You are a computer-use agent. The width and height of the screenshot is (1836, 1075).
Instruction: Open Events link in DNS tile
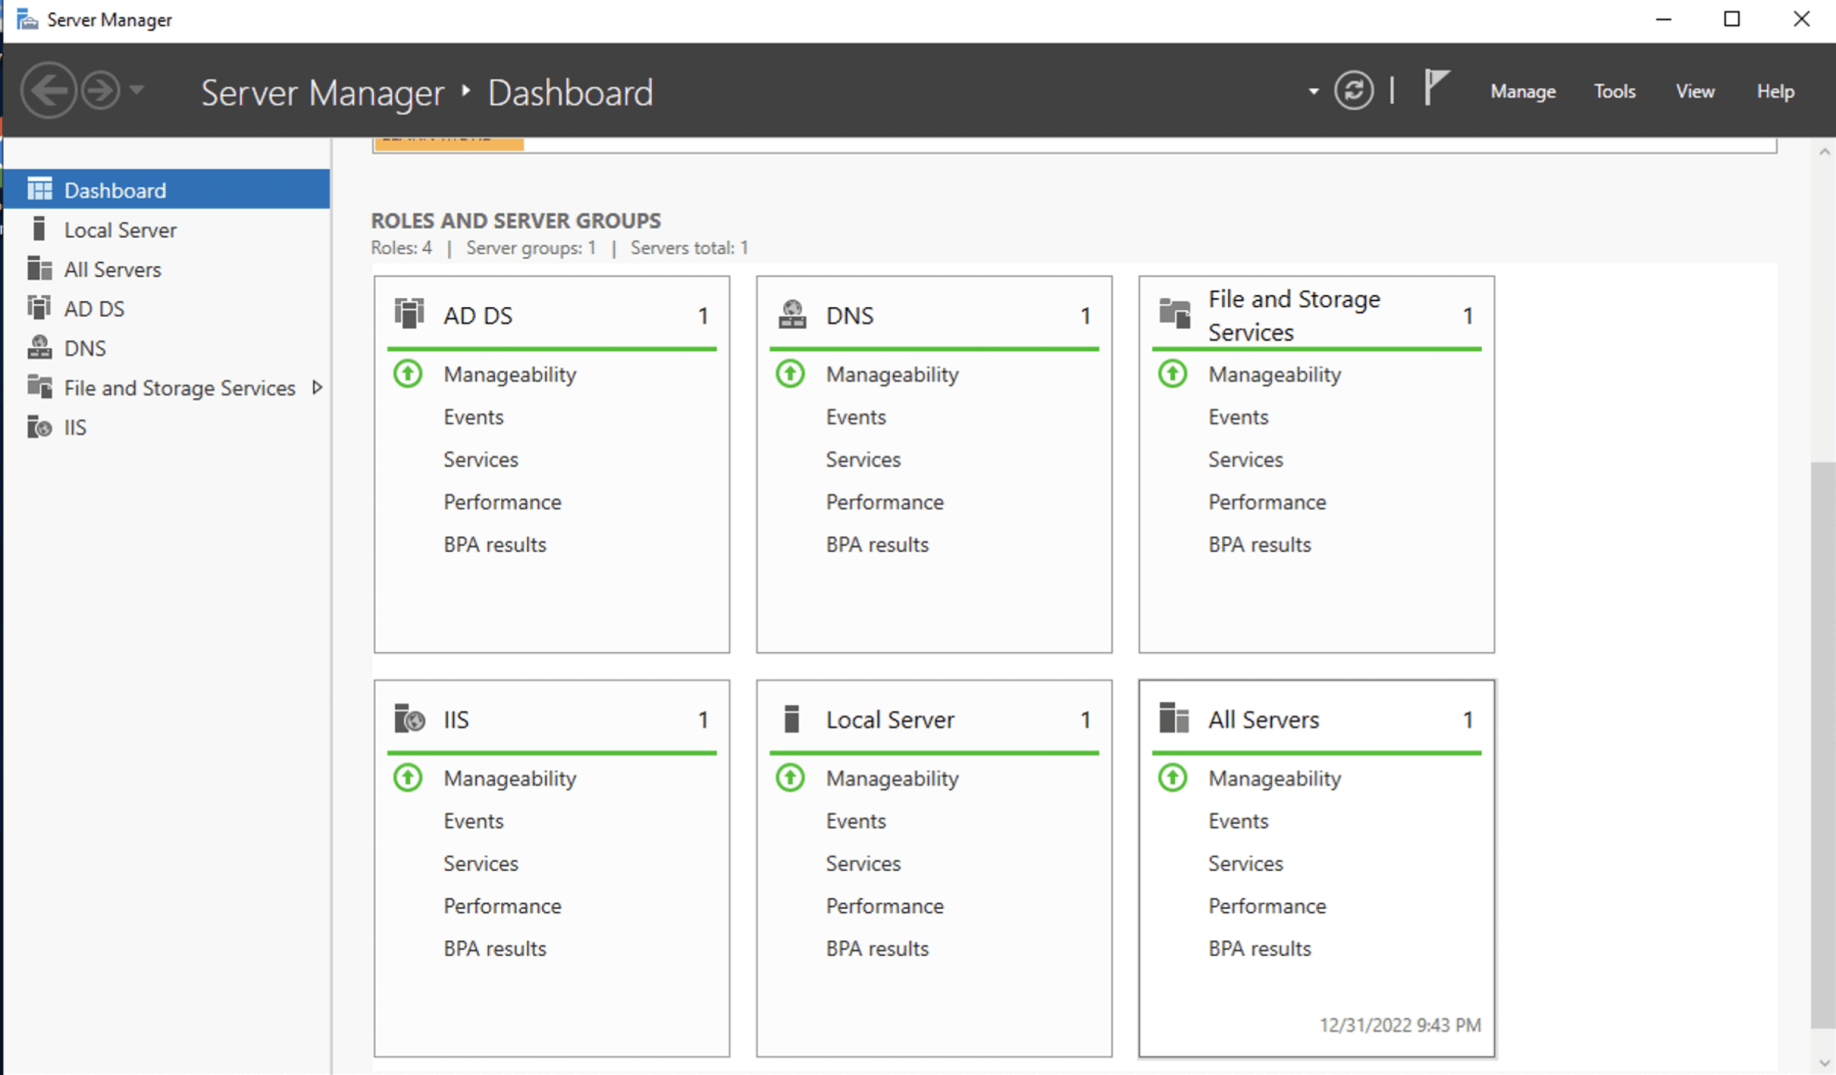coord(855,417)
